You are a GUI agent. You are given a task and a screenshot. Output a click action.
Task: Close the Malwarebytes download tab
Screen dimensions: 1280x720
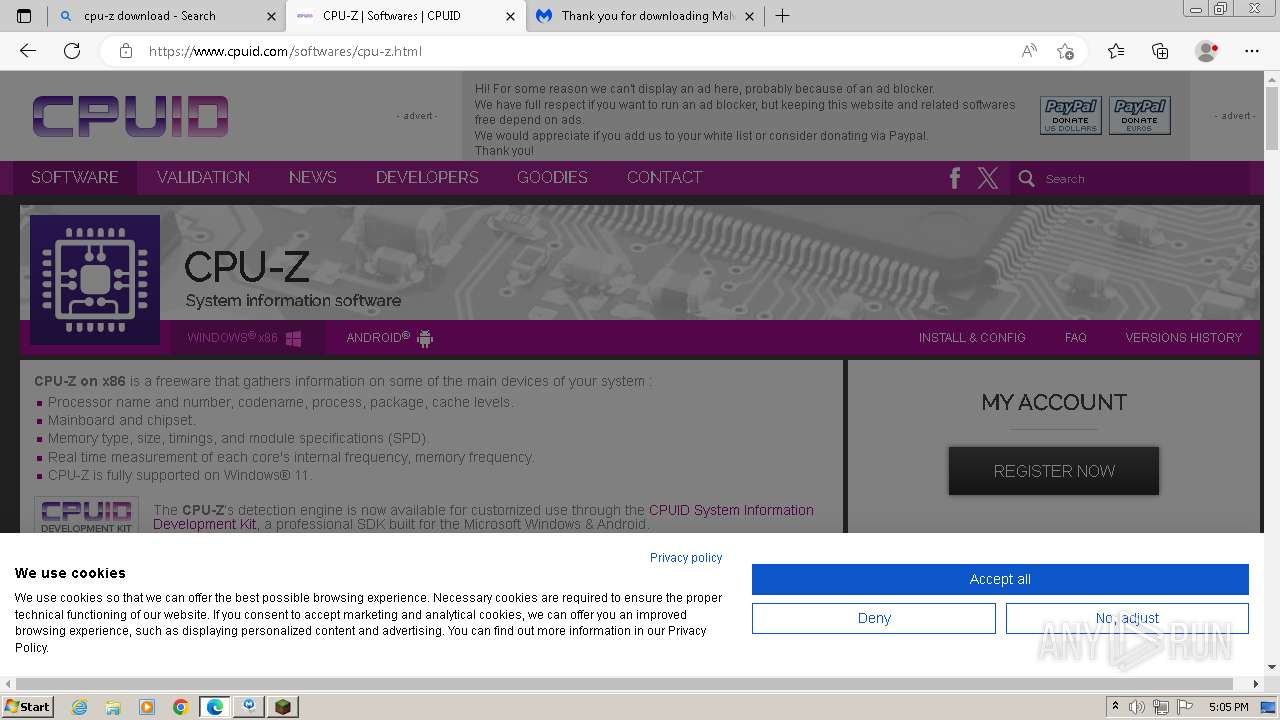(749, 16)
